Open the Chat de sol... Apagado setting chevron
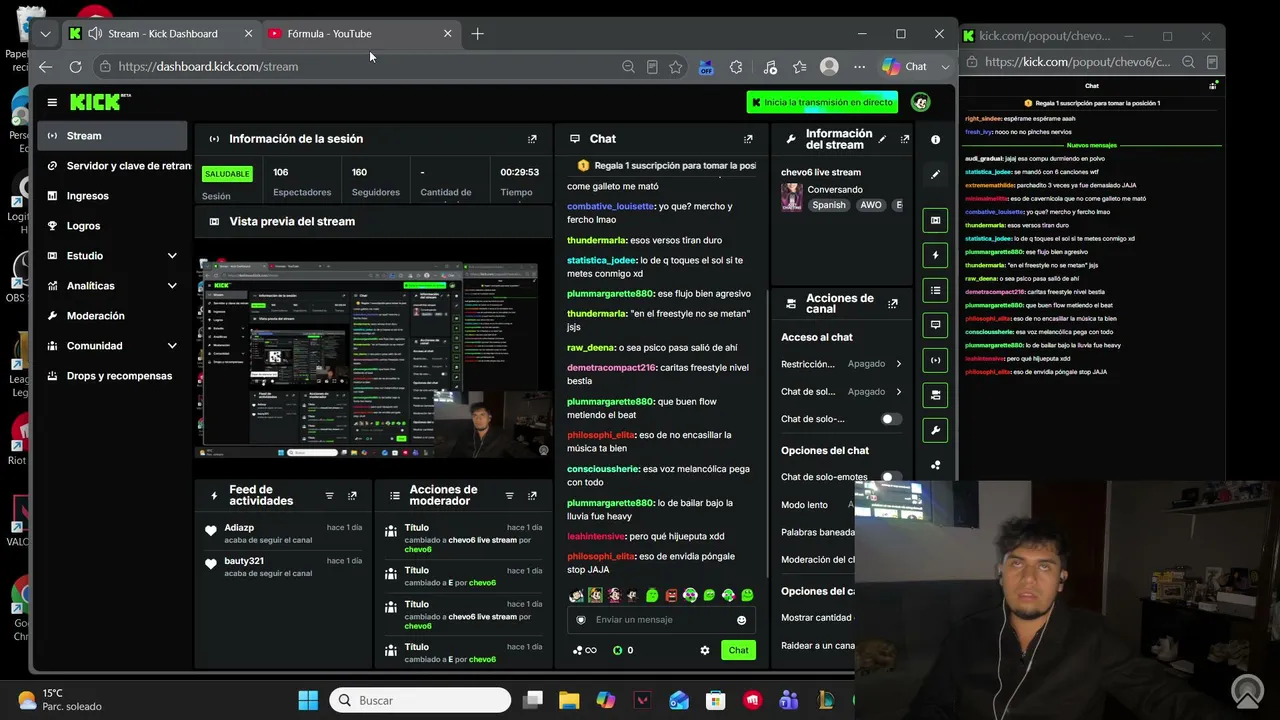Viewport: 1280px width, 720px height. pos(898,392)
